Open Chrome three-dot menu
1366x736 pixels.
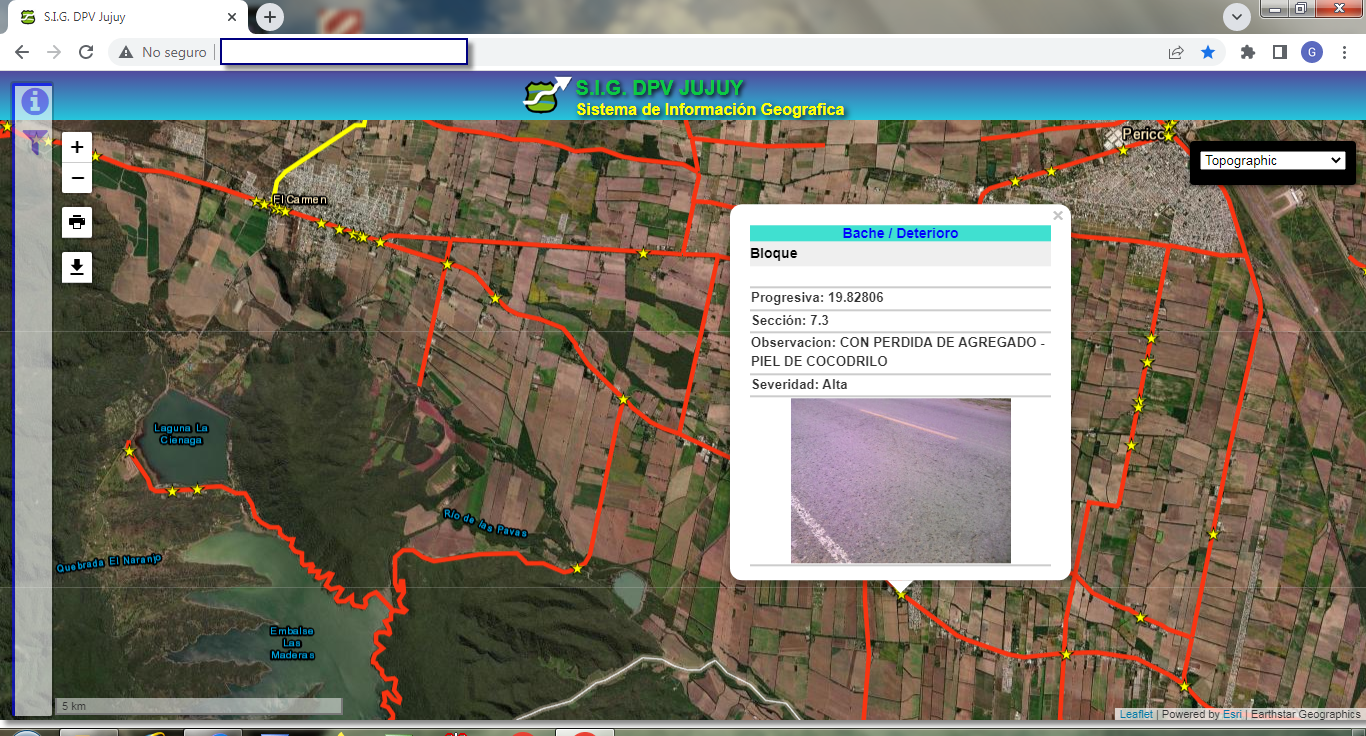tap(1344, 52)
